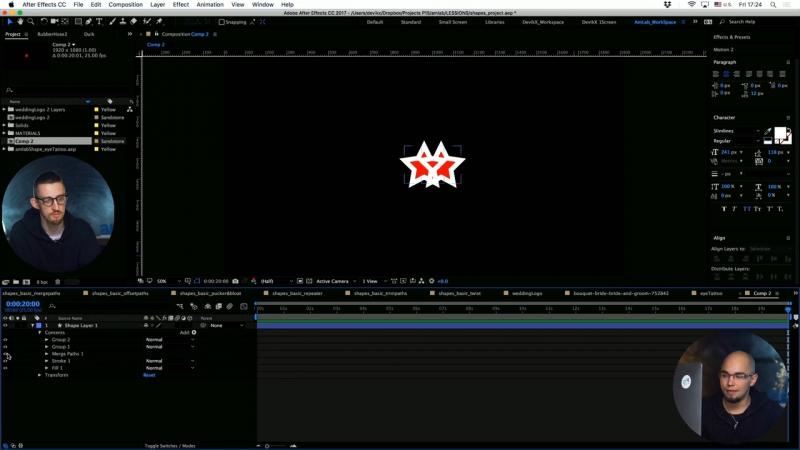Click the Selection arrow tool
The width and height of the screenshot is (800, 450).
[9, 21]
